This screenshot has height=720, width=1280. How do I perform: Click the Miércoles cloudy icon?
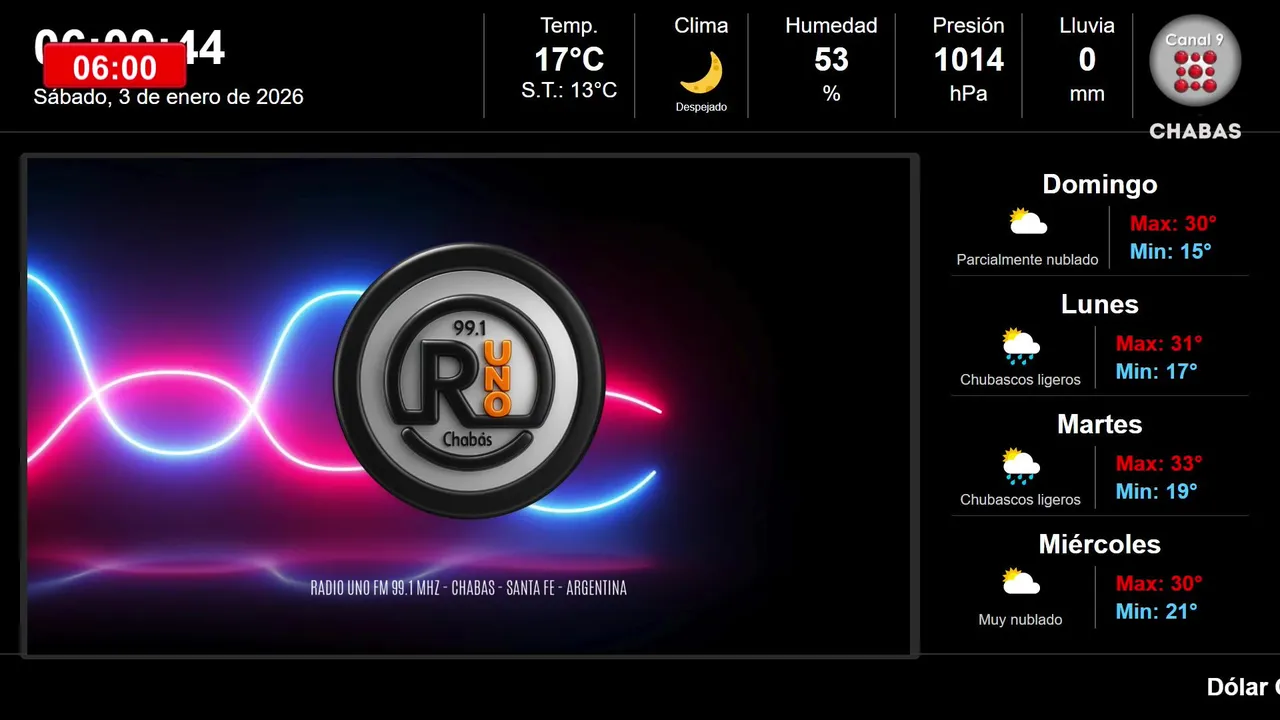point(1021,582)
